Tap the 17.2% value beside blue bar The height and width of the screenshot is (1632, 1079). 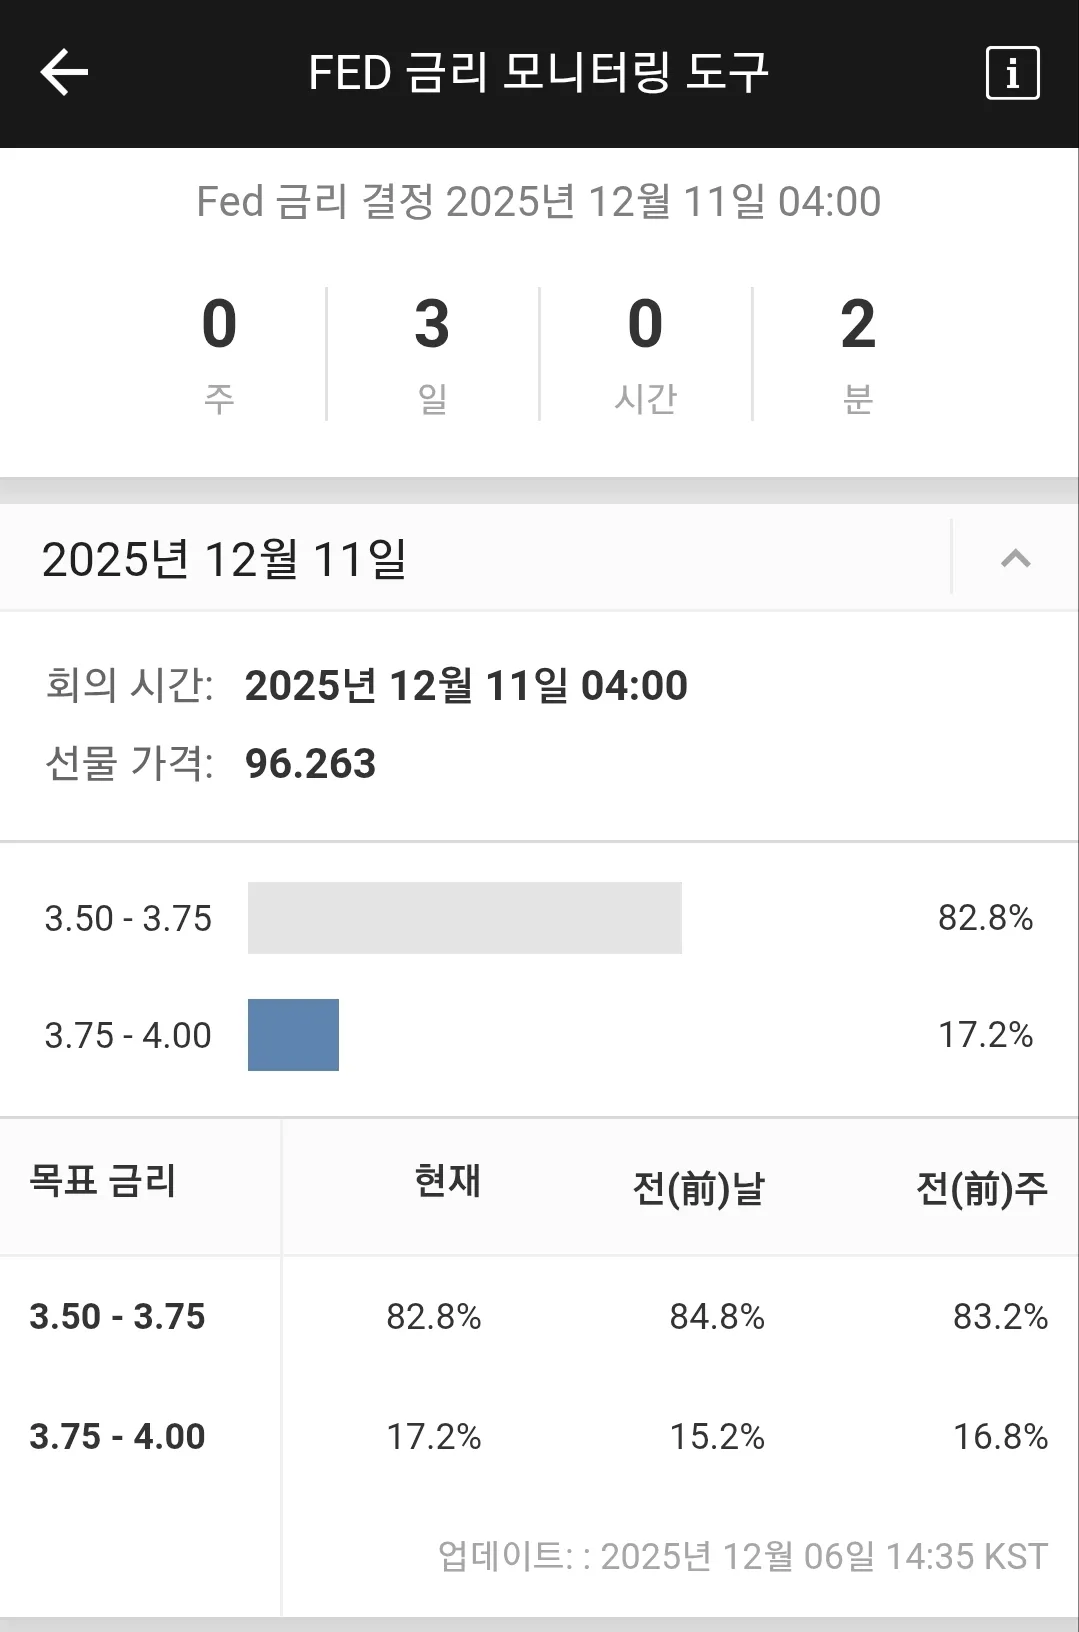[984, 1035]
